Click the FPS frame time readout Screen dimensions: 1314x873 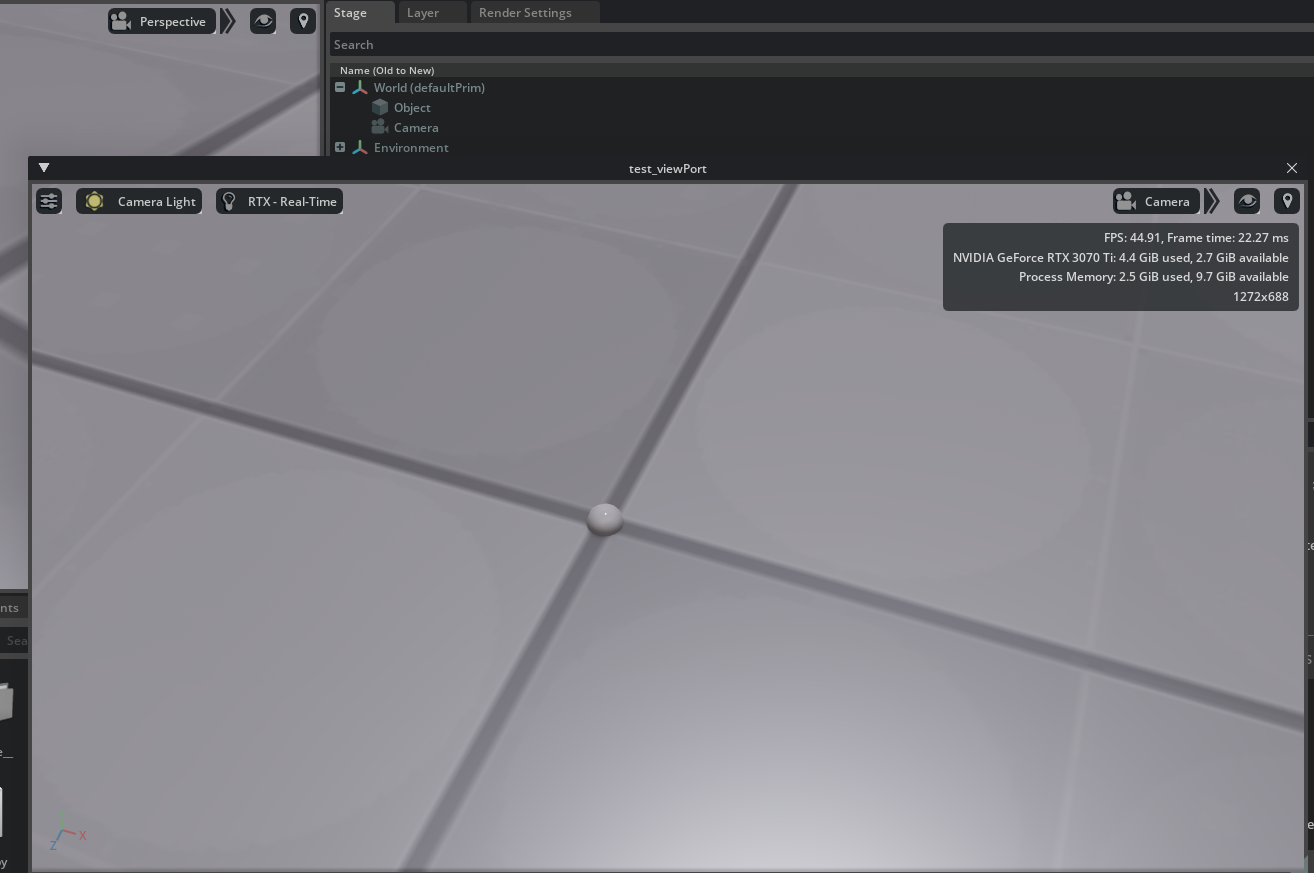tap(1196, 238)
